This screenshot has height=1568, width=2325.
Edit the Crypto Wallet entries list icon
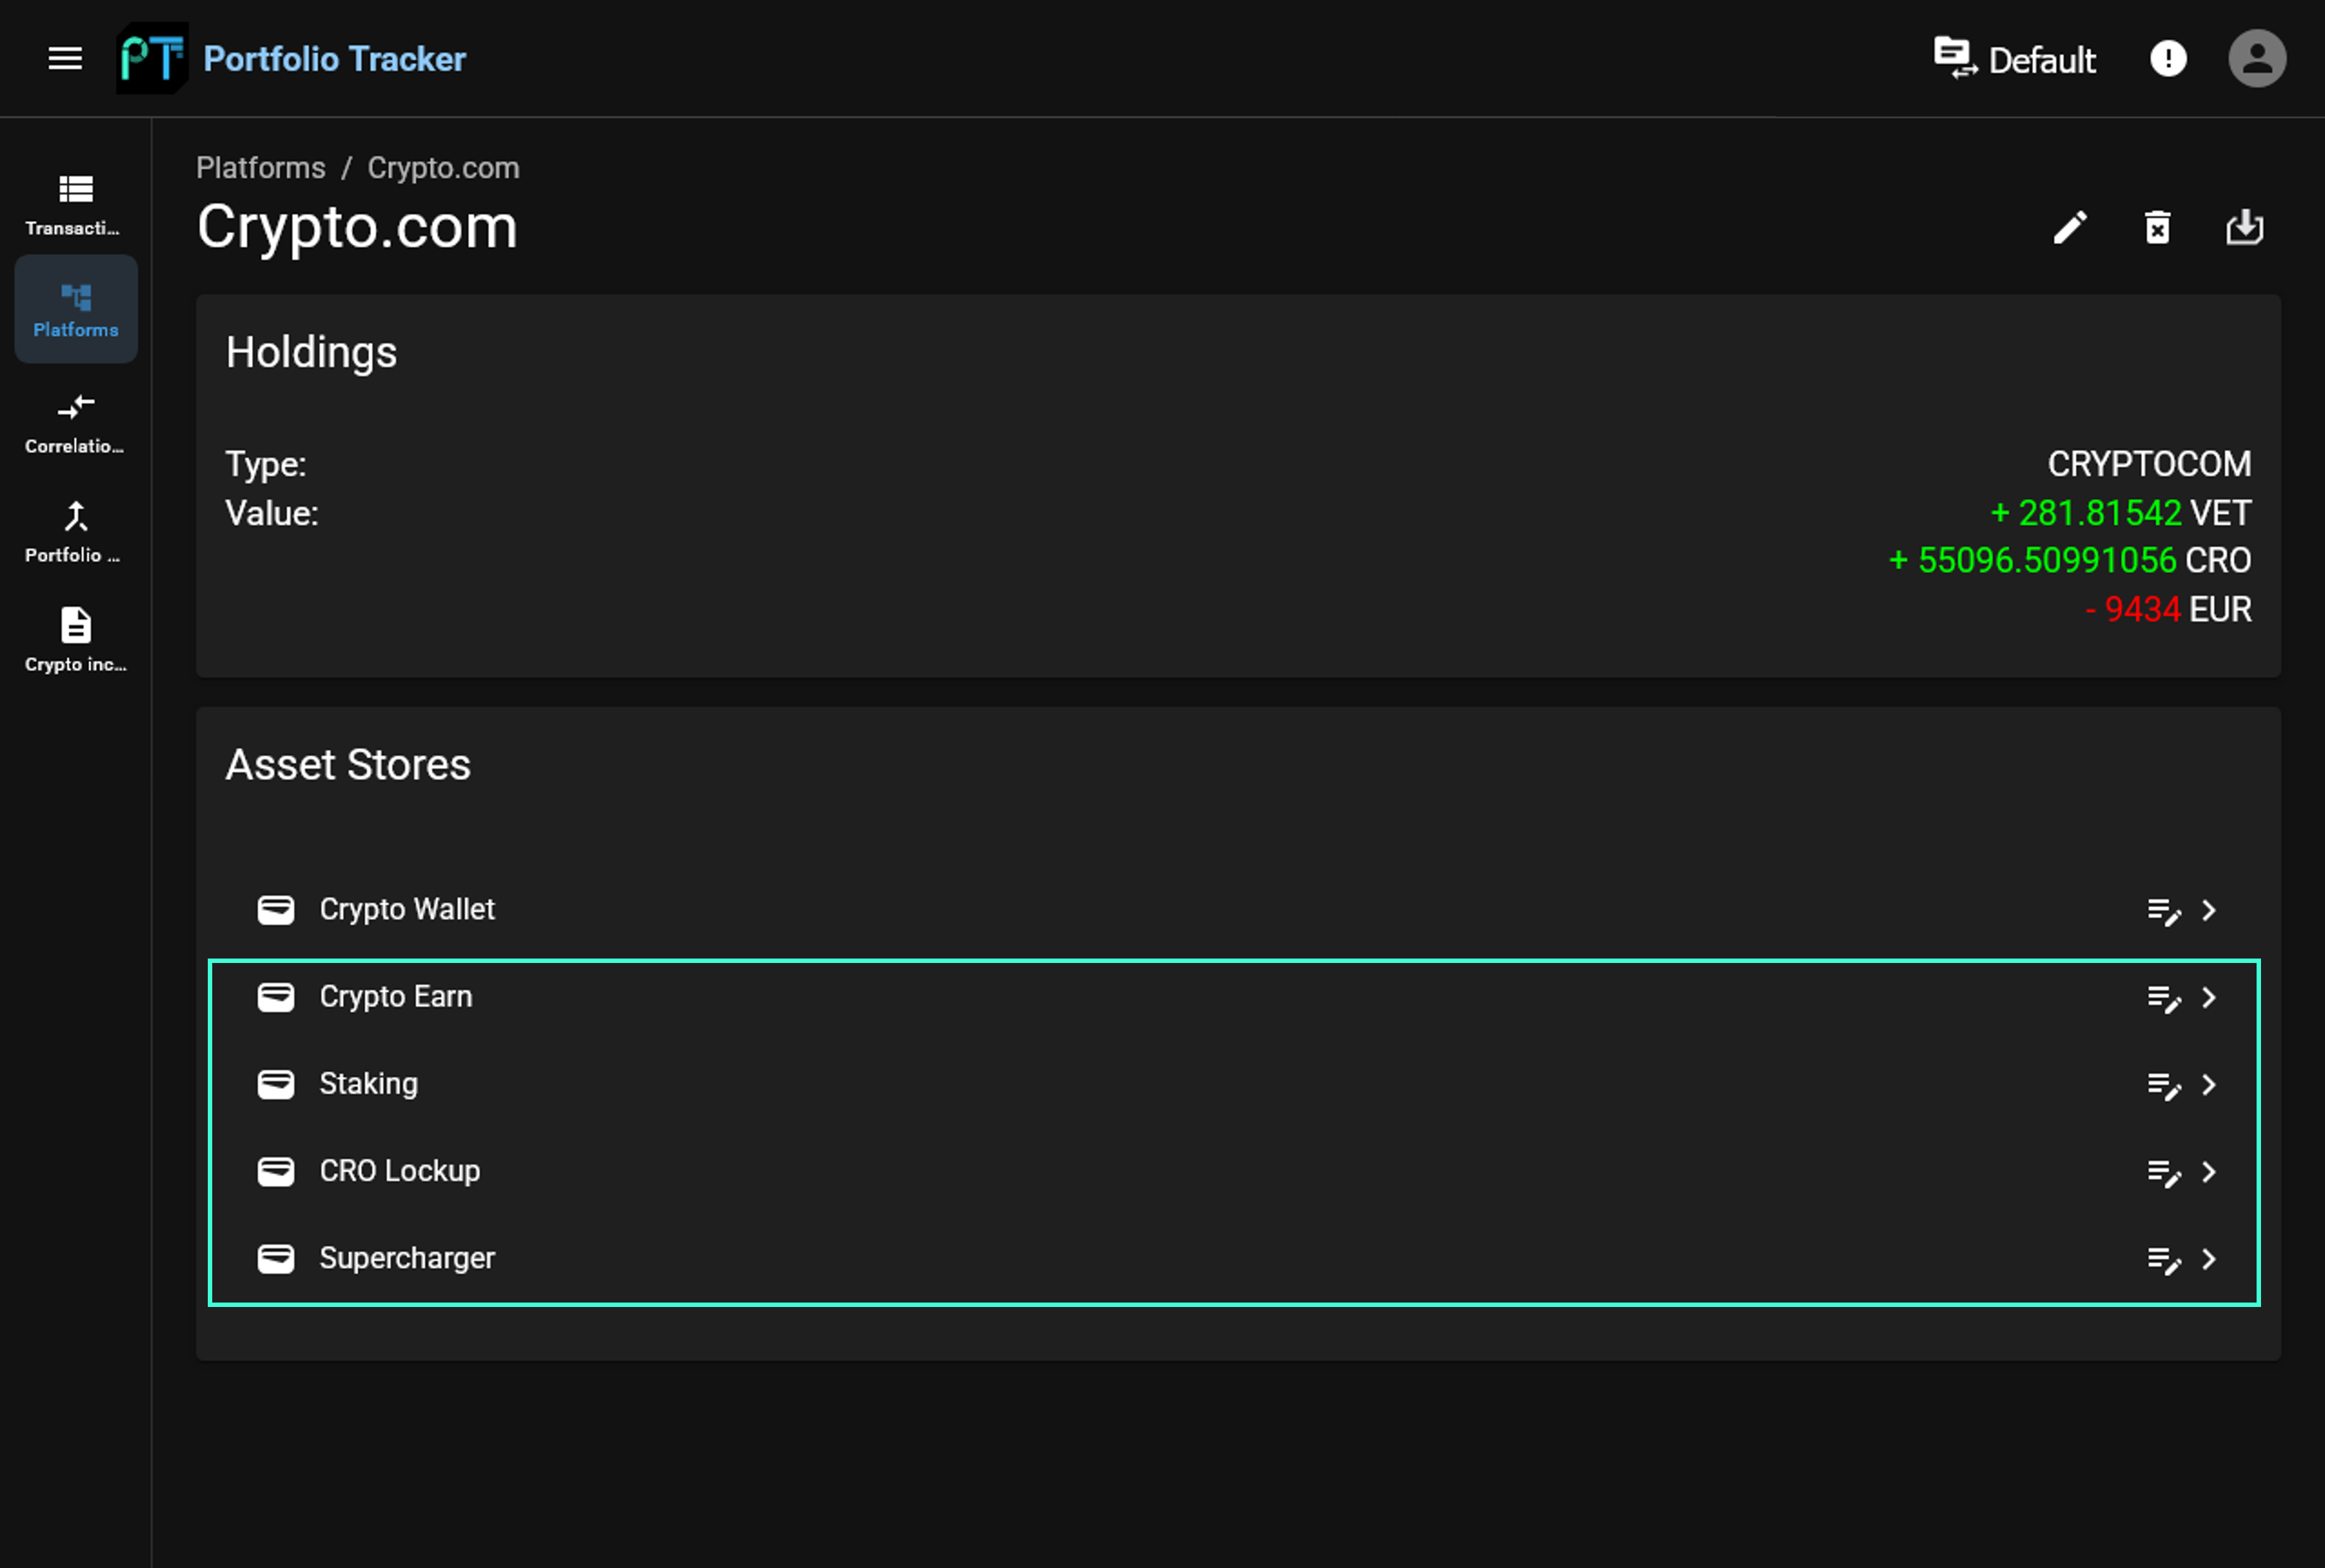[x=2163, y=911]
